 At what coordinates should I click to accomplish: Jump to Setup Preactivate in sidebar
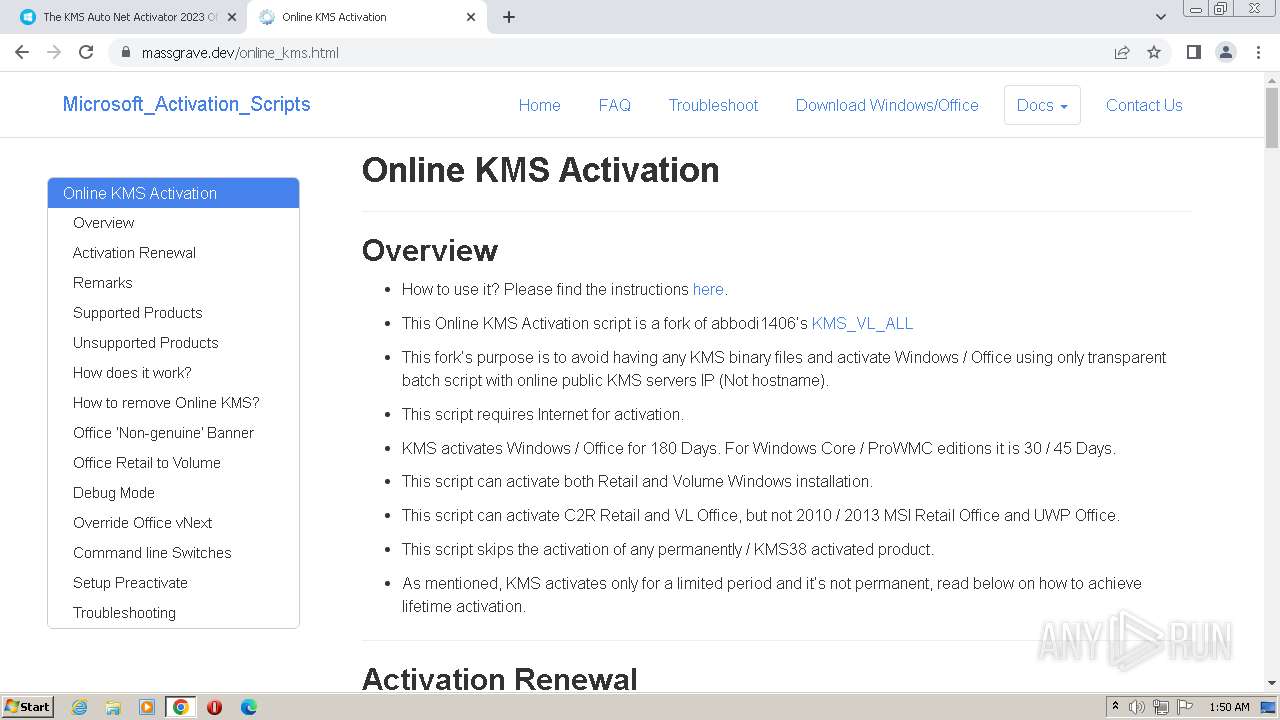[173, 583]
